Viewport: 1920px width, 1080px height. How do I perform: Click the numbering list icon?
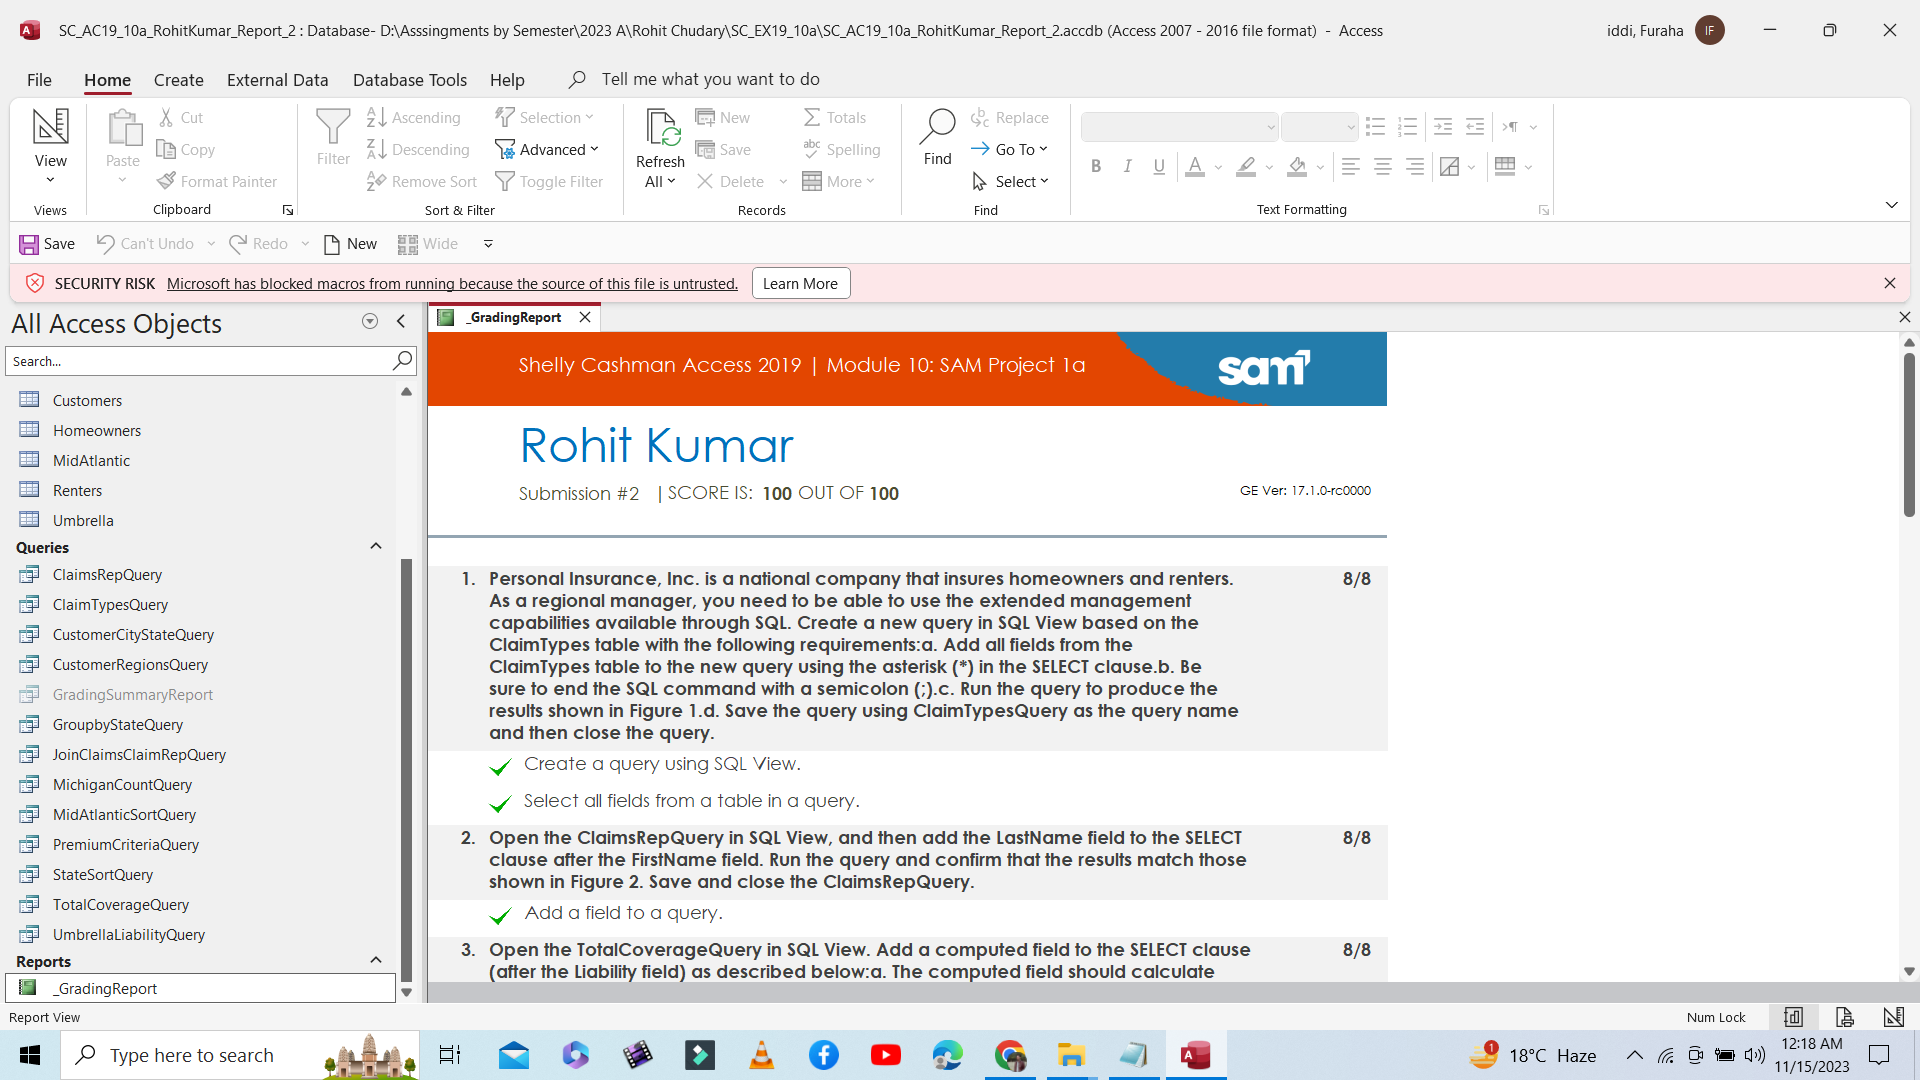[1408, 127]
